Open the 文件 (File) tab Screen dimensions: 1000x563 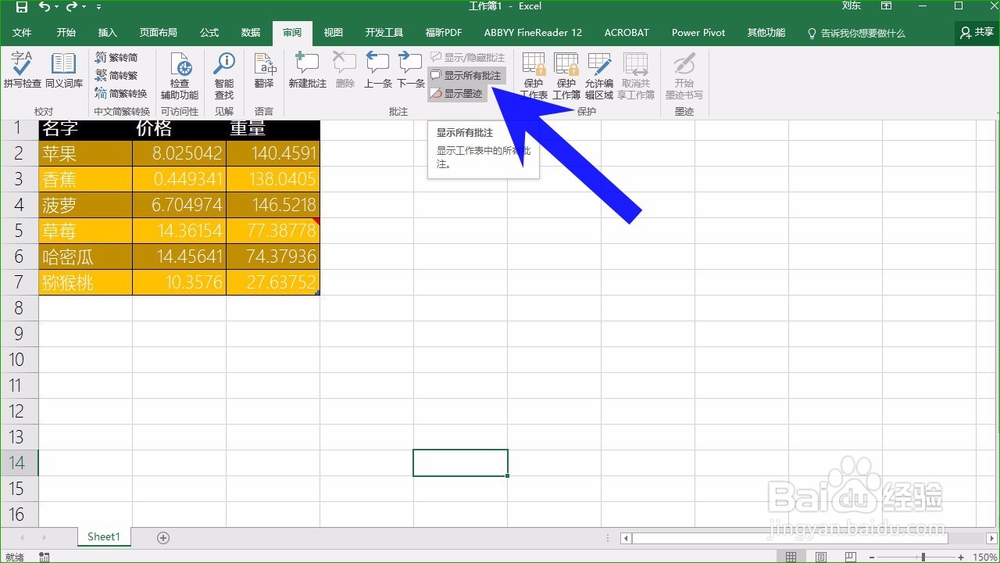[22, 33]
